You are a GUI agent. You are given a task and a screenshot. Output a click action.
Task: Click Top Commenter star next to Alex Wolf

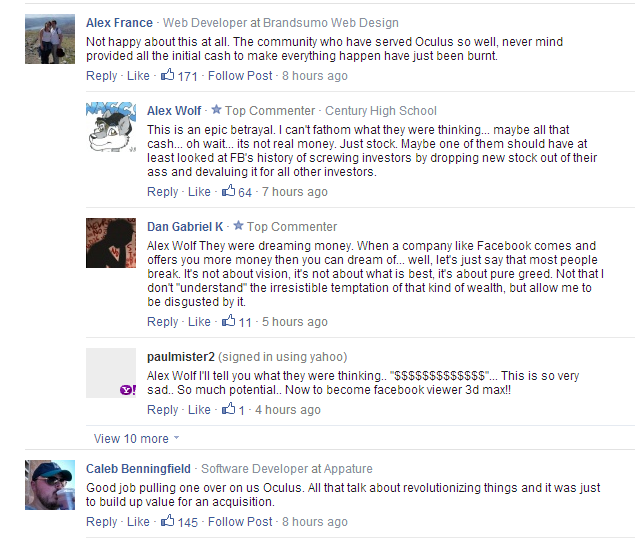click(216, 110)
